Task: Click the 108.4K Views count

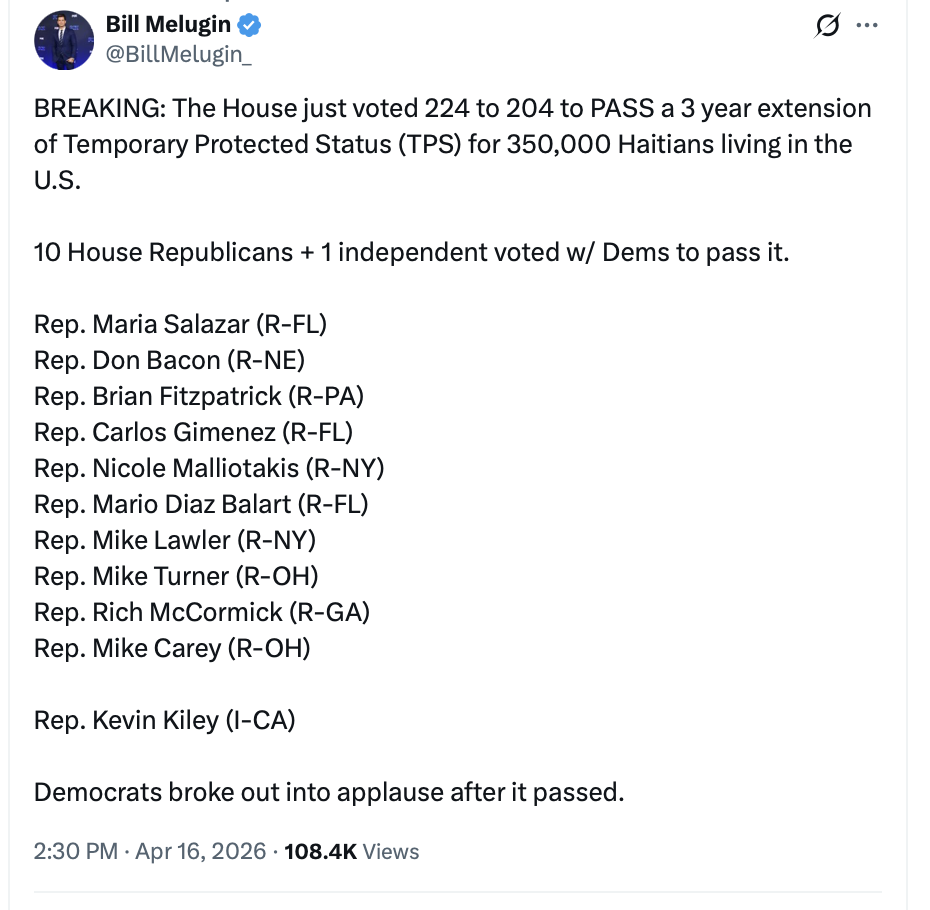Action: (352, 851)
